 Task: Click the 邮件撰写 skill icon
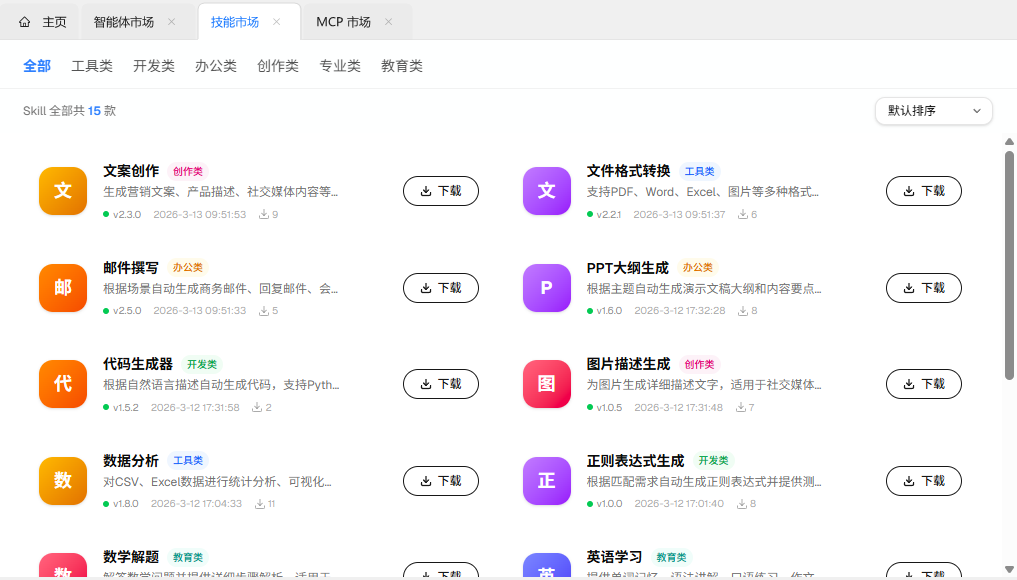[62, 288]
